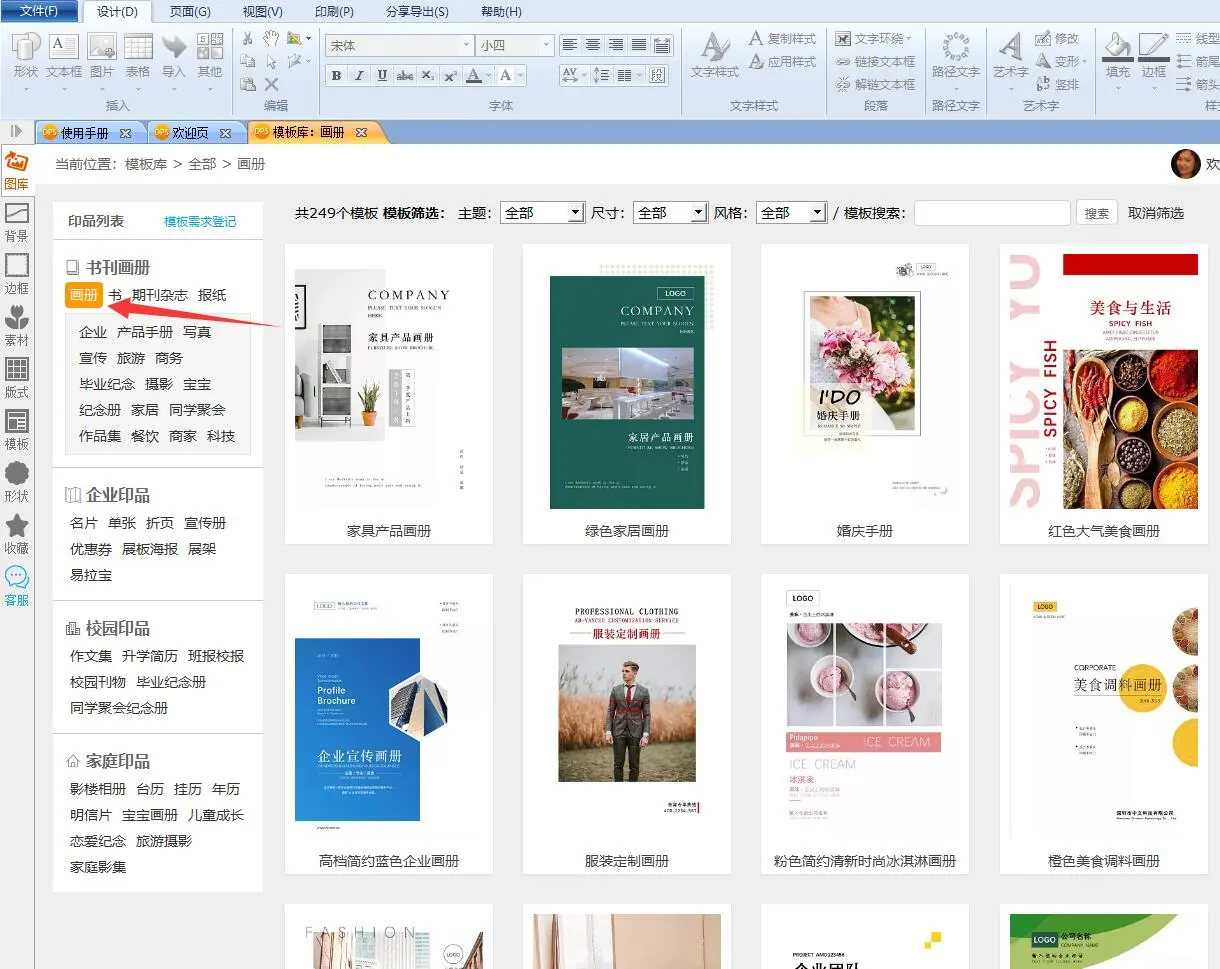Open the 页面(G) ribbon tab
This screenshot has height=969, width=1220.
coord(190,12)
